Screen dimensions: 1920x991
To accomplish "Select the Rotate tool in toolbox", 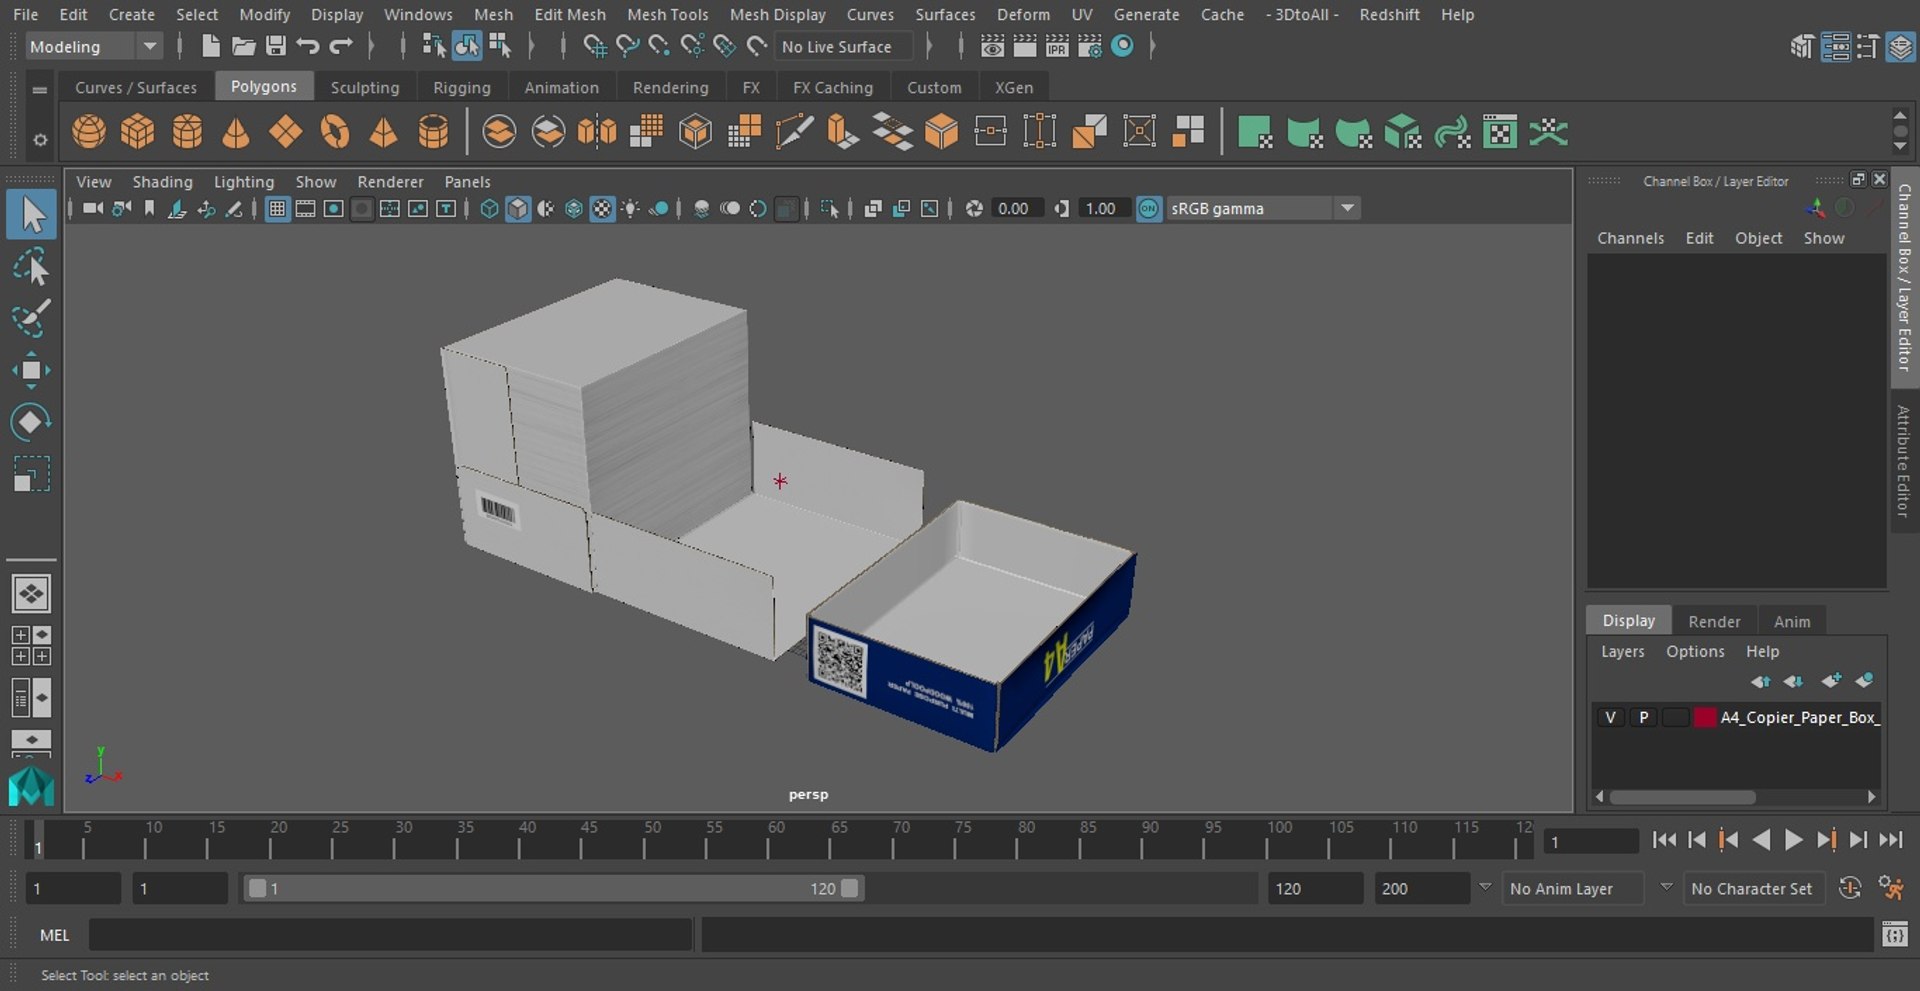I will (x=31, y=422).
